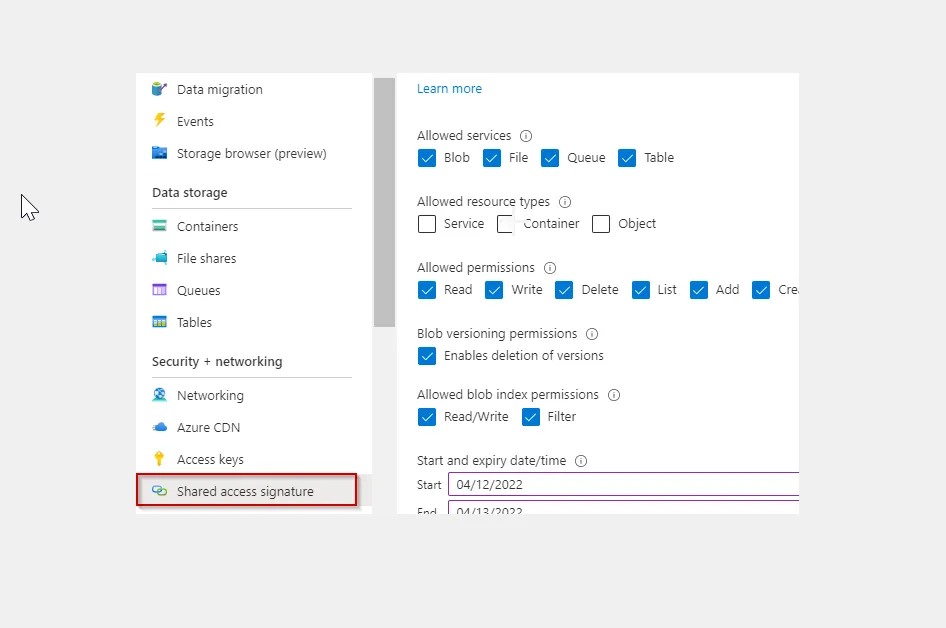
Task: Click the Containers icon in sidebar
Action: click(x=160, y=226)
